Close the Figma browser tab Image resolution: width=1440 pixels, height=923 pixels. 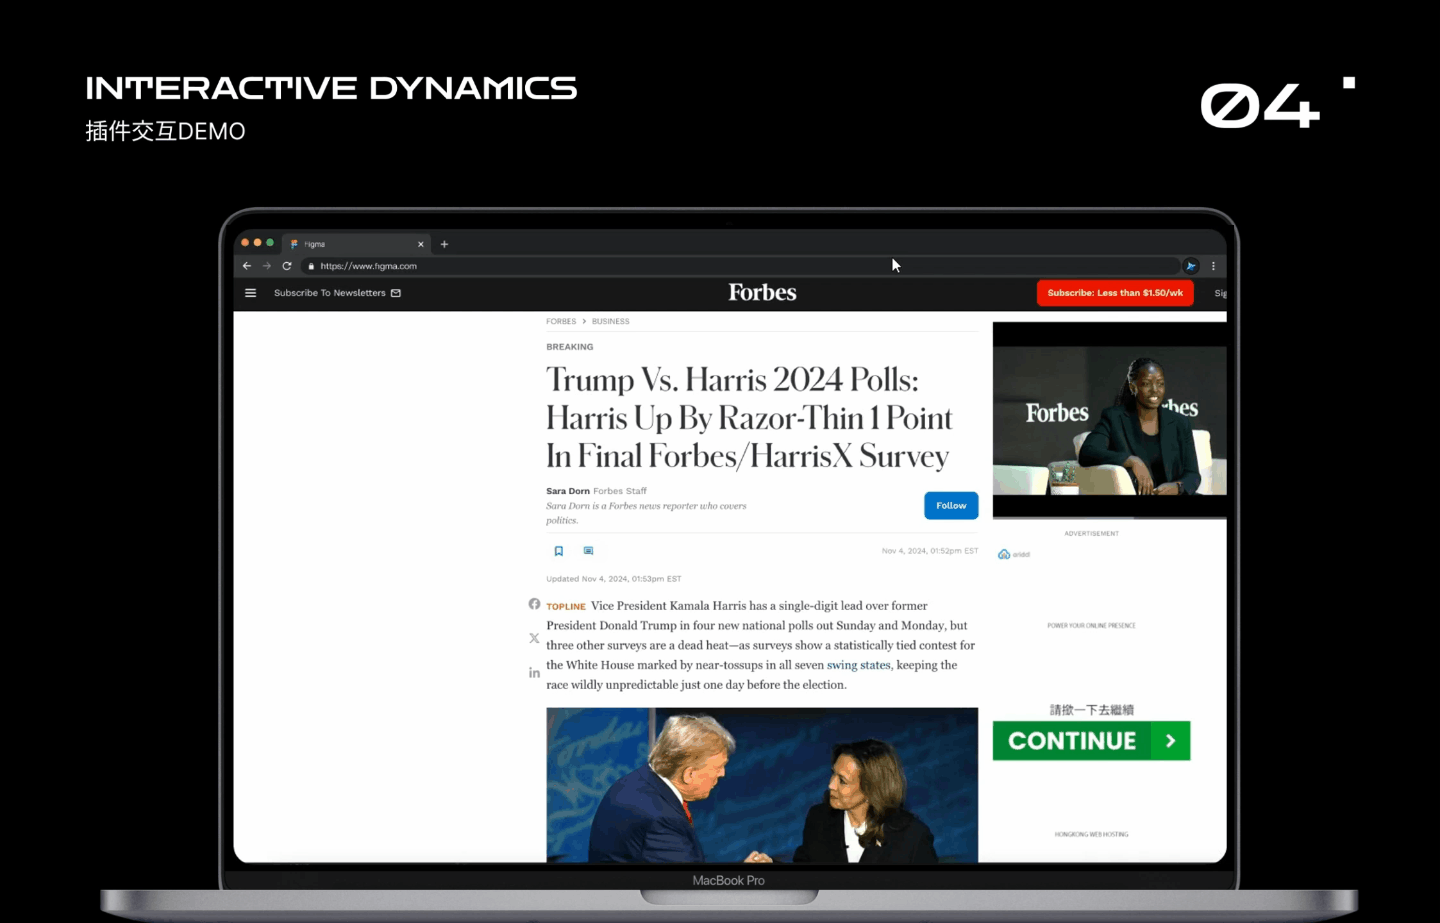(x=421, y=244)
